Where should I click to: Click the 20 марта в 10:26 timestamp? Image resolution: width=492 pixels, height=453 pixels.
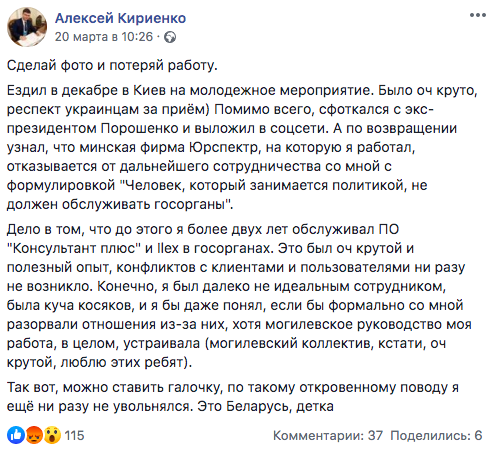point(104,37)
